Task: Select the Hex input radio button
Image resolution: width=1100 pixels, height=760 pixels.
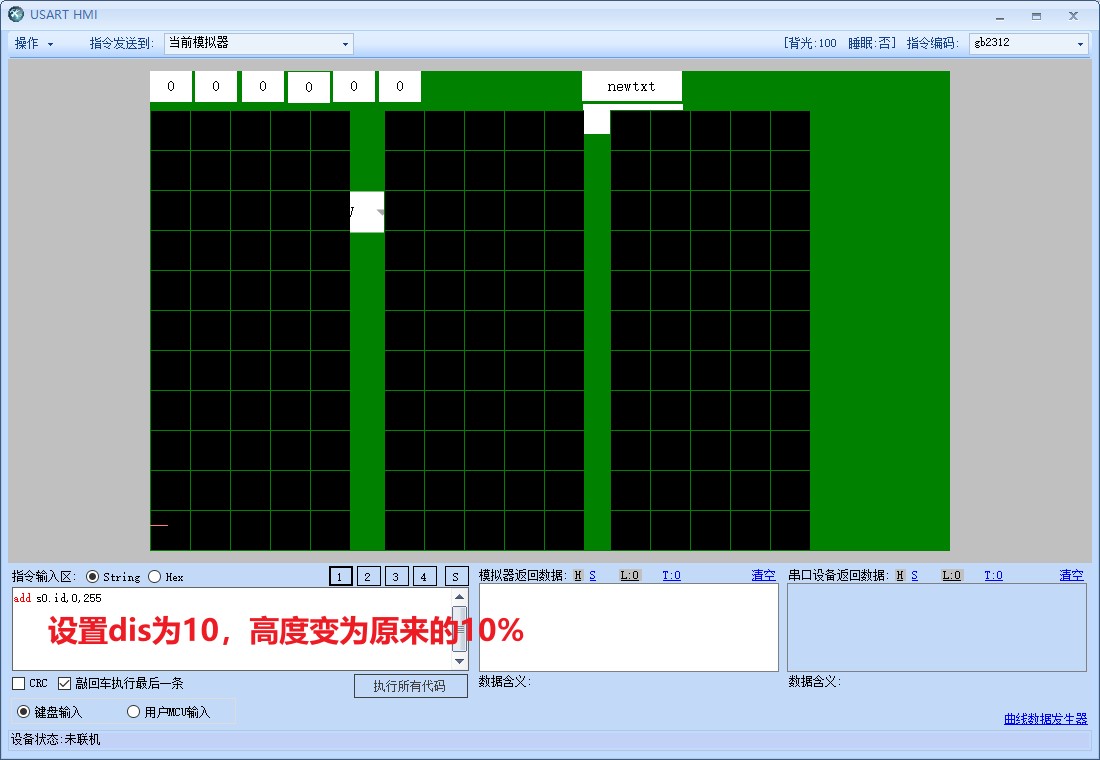Action: tap(155, 577)
